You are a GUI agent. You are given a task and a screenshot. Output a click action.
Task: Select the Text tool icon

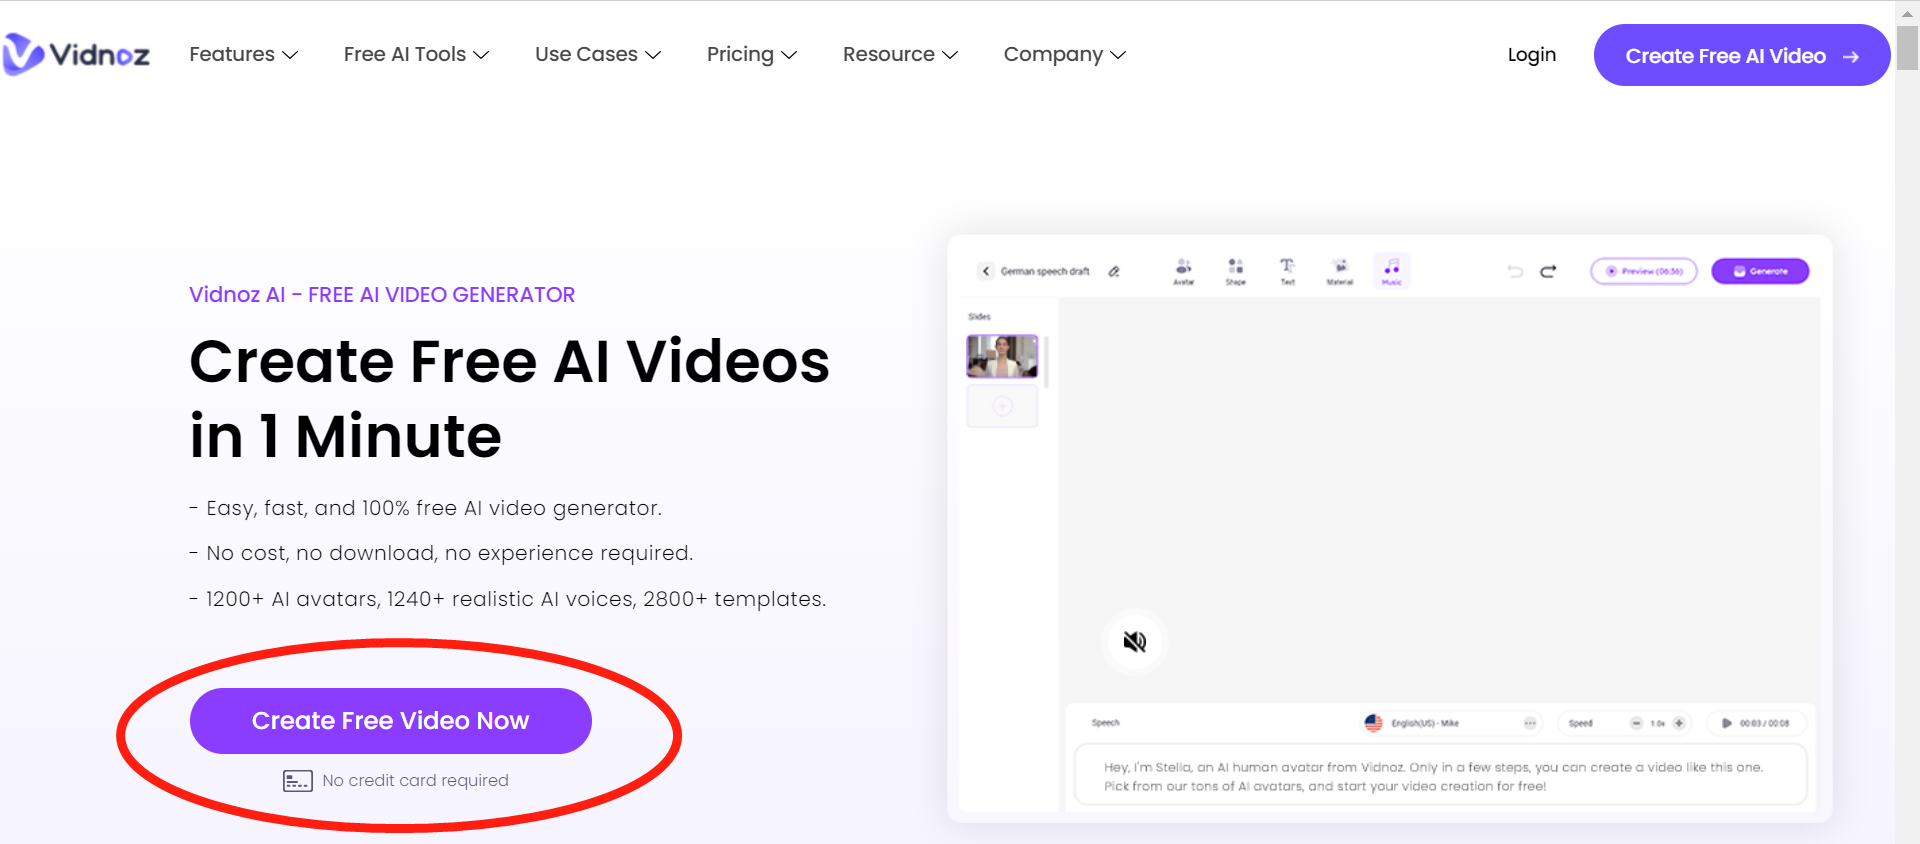1288,271
